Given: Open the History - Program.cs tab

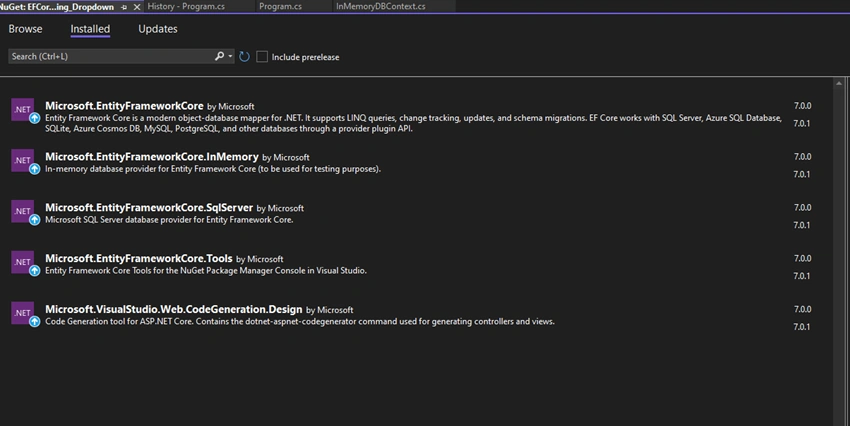Looking at the screenshot, I should 186,7.
